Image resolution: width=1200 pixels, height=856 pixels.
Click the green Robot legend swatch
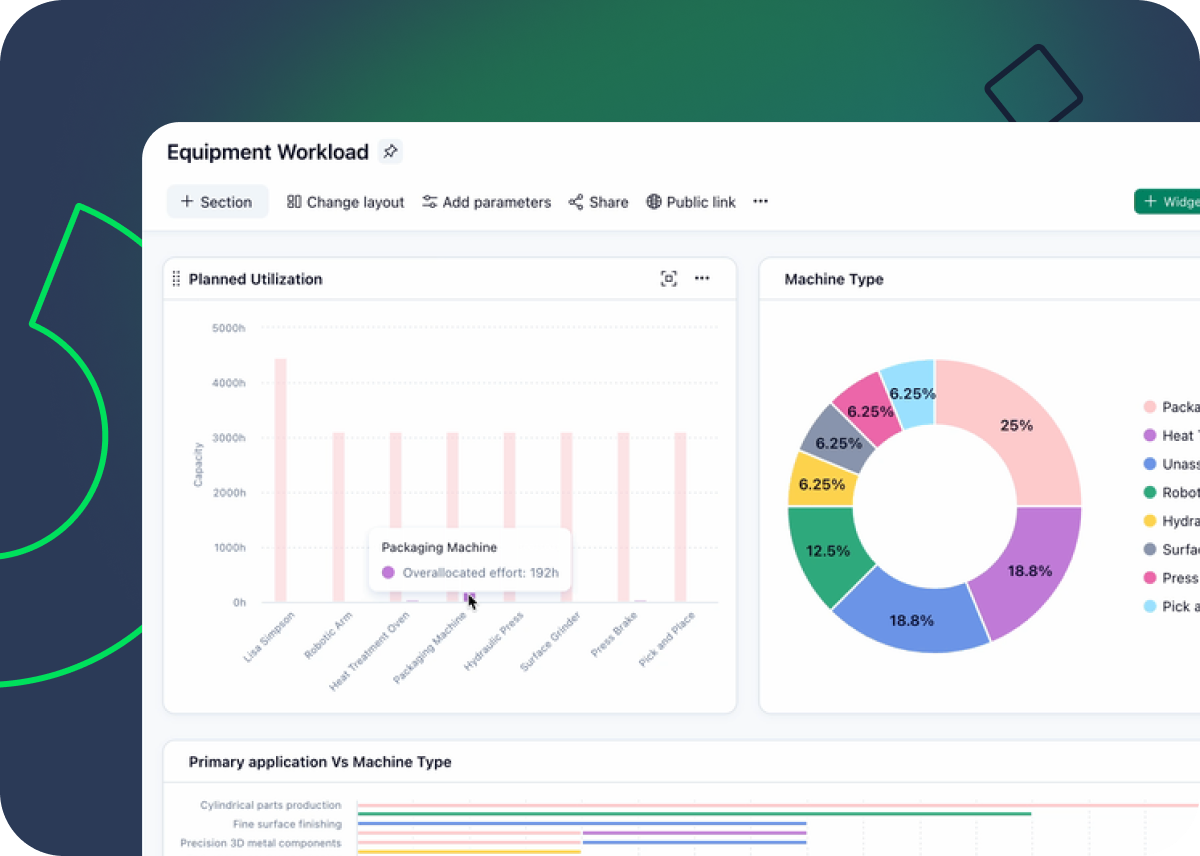[x=1149, y=492]
